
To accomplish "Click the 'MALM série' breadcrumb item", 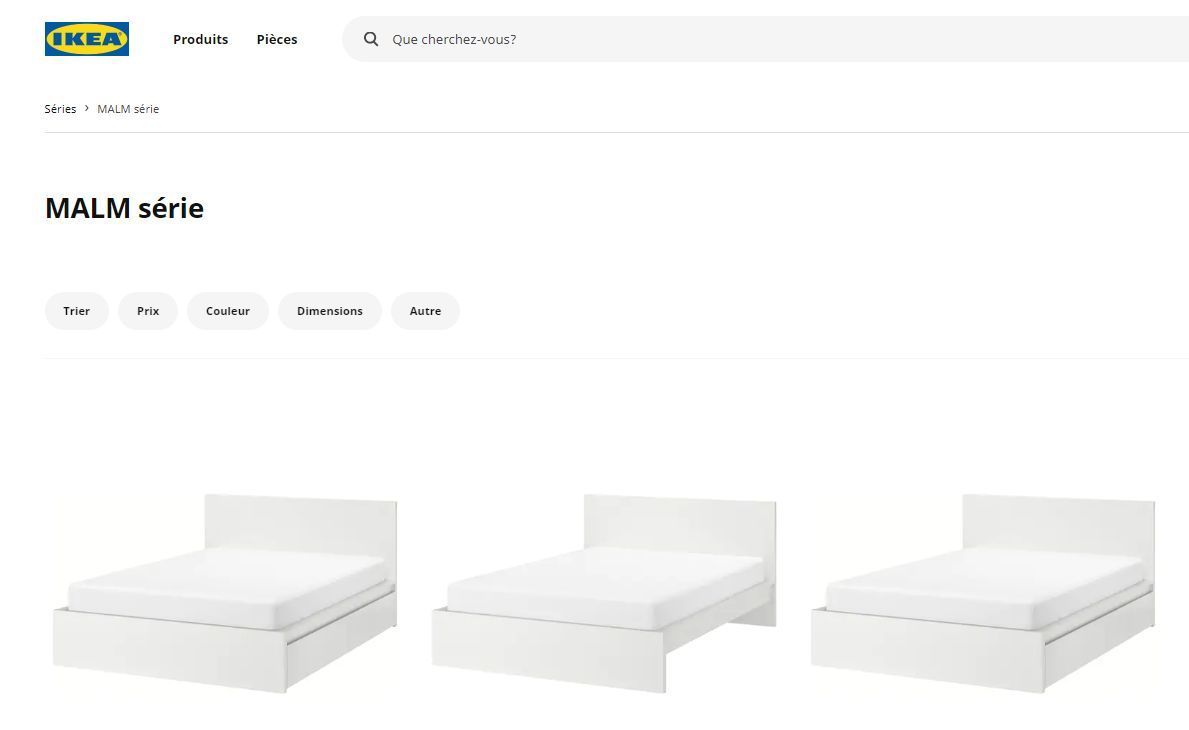I will coord(128,109).
